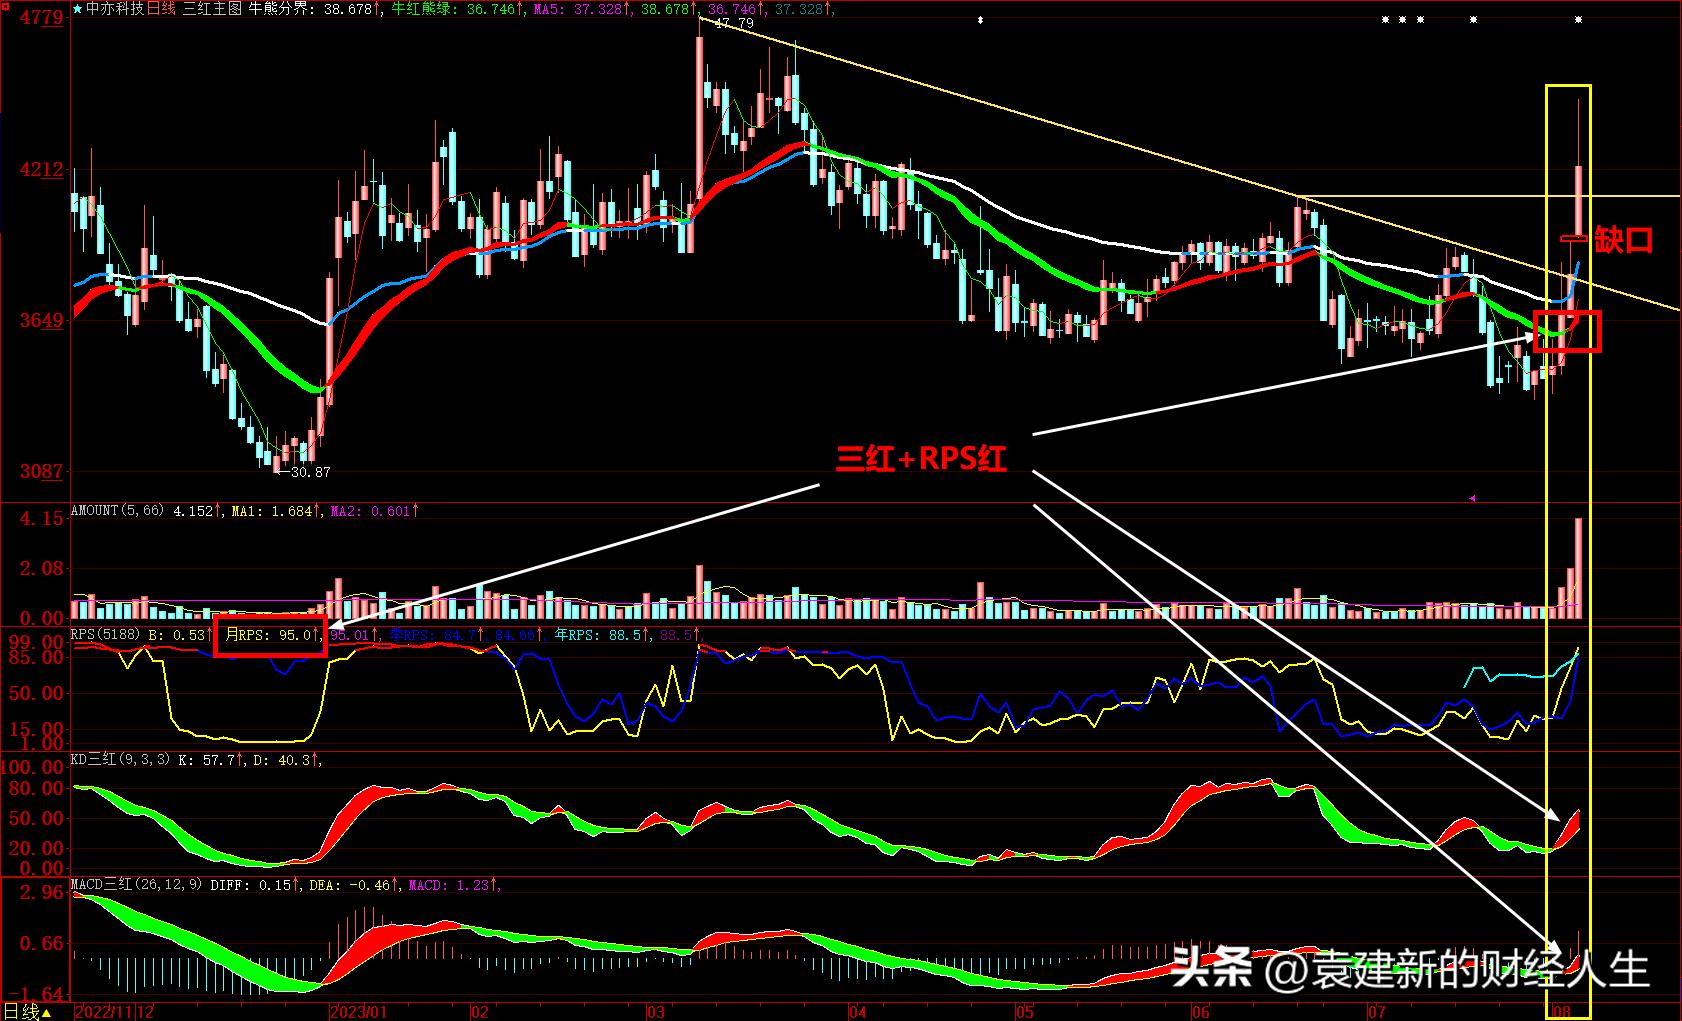Click the 3087 price axis label
Screen dimensions: 1682x1021
pos(41,471)
